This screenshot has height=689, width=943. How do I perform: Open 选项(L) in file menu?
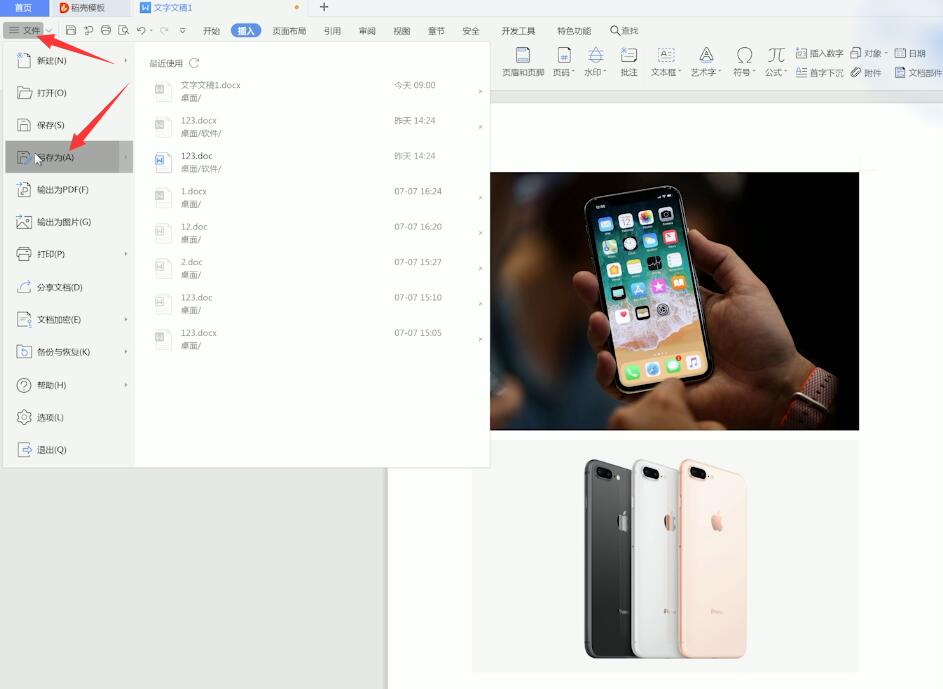click(x=69, y=417)
